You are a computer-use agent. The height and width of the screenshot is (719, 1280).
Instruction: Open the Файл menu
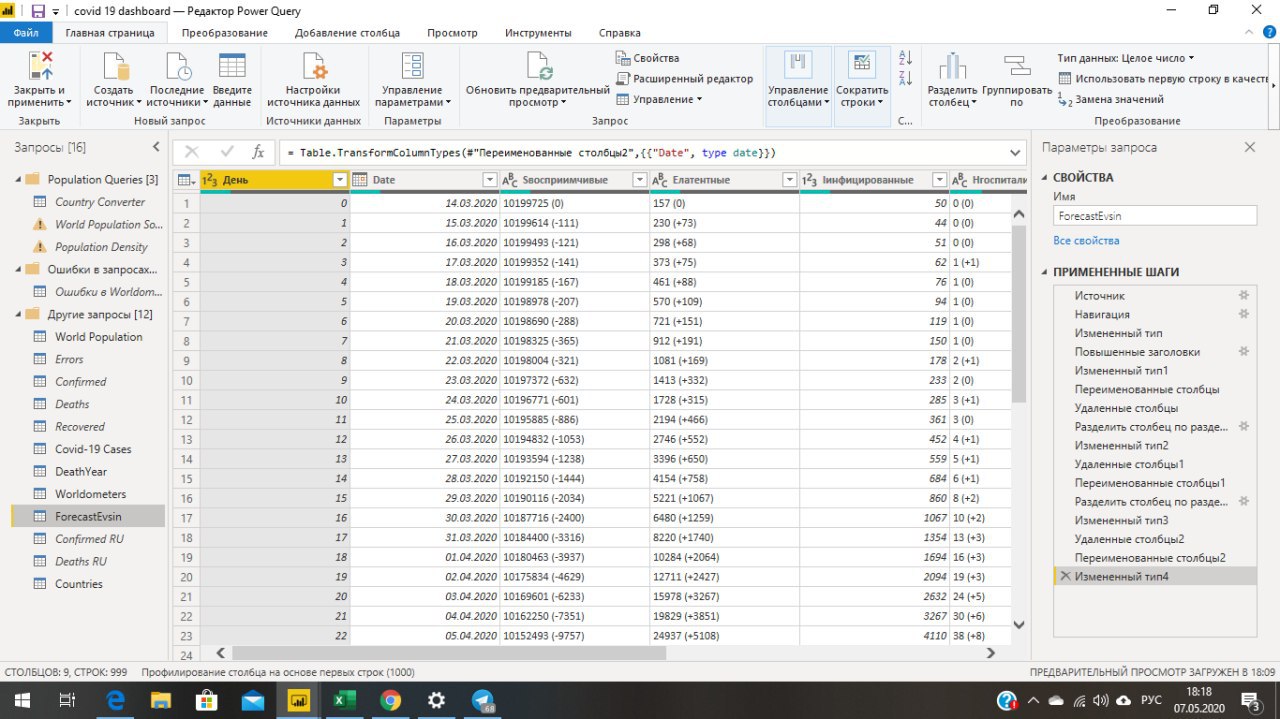[26, 33]
